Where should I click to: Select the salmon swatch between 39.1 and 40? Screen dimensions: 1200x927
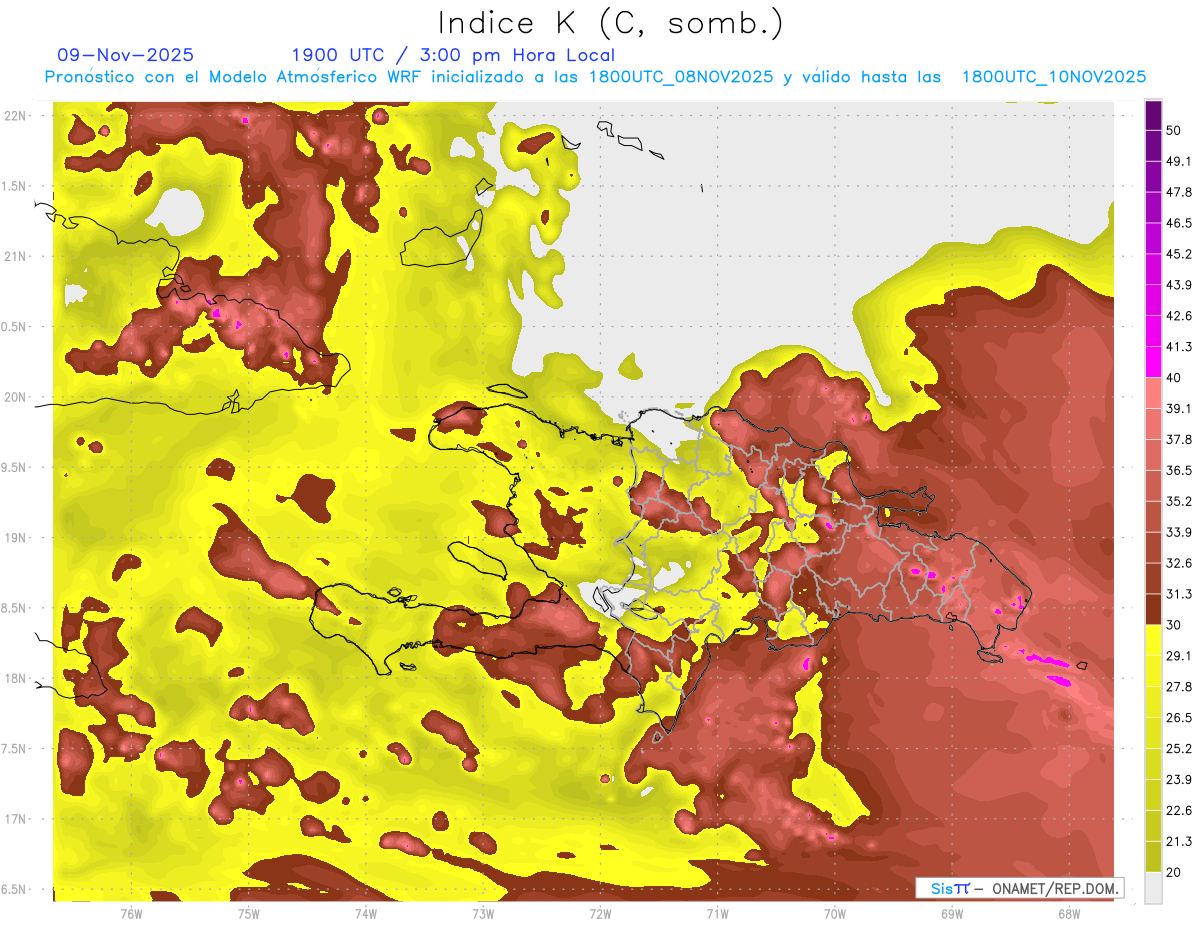click(x=1153, y=393)
